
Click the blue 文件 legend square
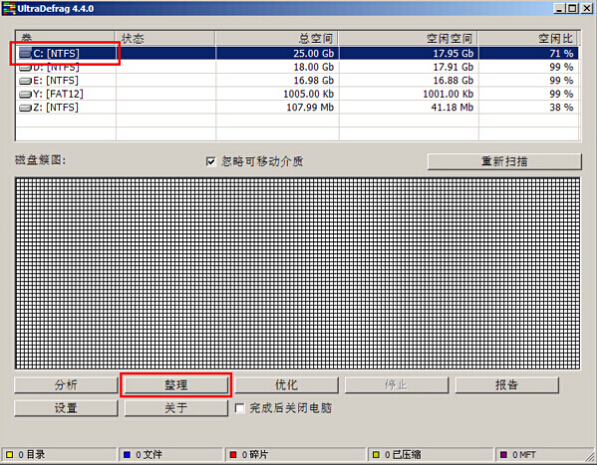127,454
